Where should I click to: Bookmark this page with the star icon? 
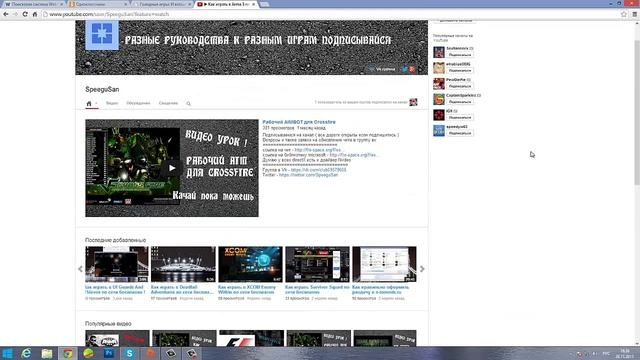pyautogui.click(x=624, y=14)
